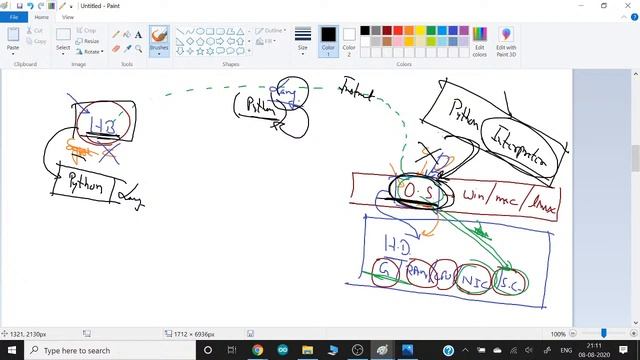The width and height of the screenshot is (640, 360).
Task: Pick the yellow color swatch
Action: [420, 31]
